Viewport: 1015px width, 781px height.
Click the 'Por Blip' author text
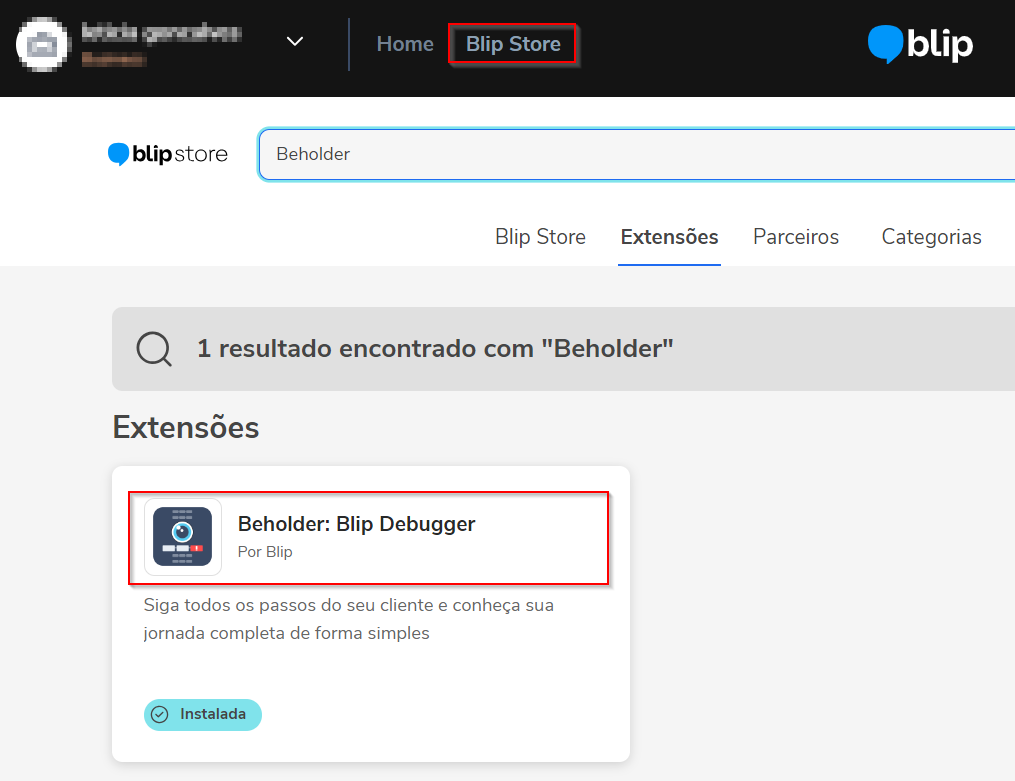[265, 552]
